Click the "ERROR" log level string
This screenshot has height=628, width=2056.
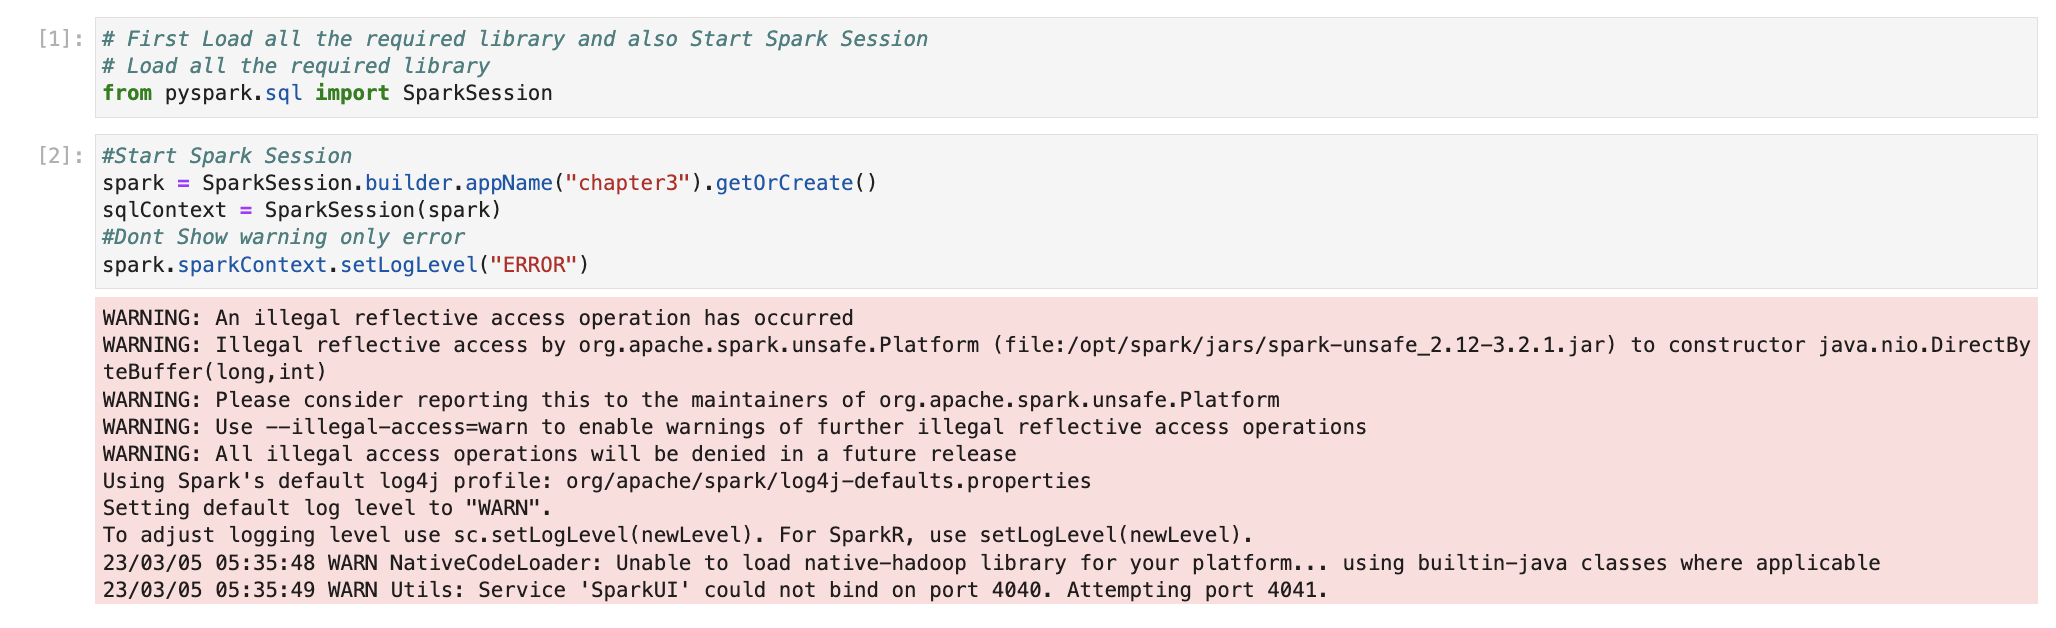[533, 265]
